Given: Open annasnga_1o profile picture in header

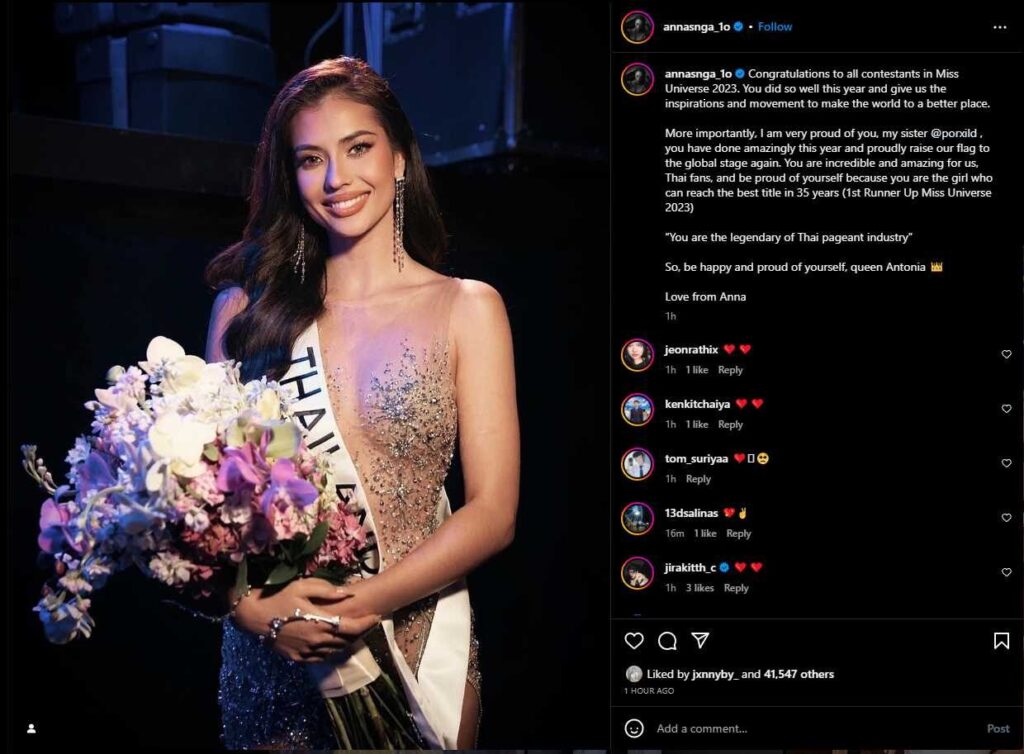Looking at the screenshot, I should click(637, 27).
